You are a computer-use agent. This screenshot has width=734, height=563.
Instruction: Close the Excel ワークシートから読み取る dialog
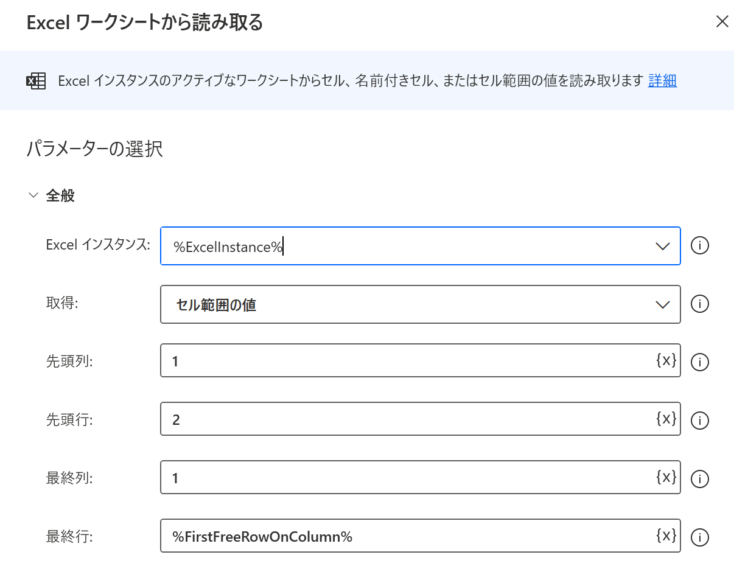722,22
